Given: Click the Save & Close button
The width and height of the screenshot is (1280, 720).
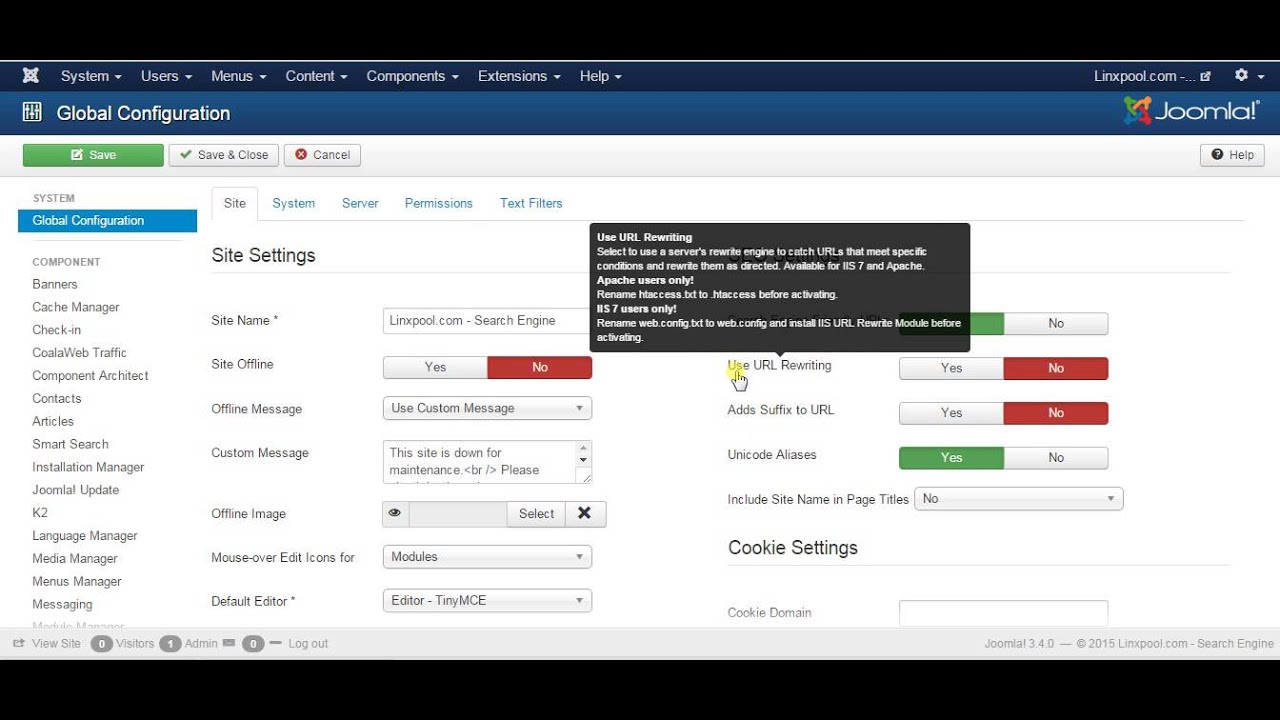Looking at the screenshot, I should 224,155.
